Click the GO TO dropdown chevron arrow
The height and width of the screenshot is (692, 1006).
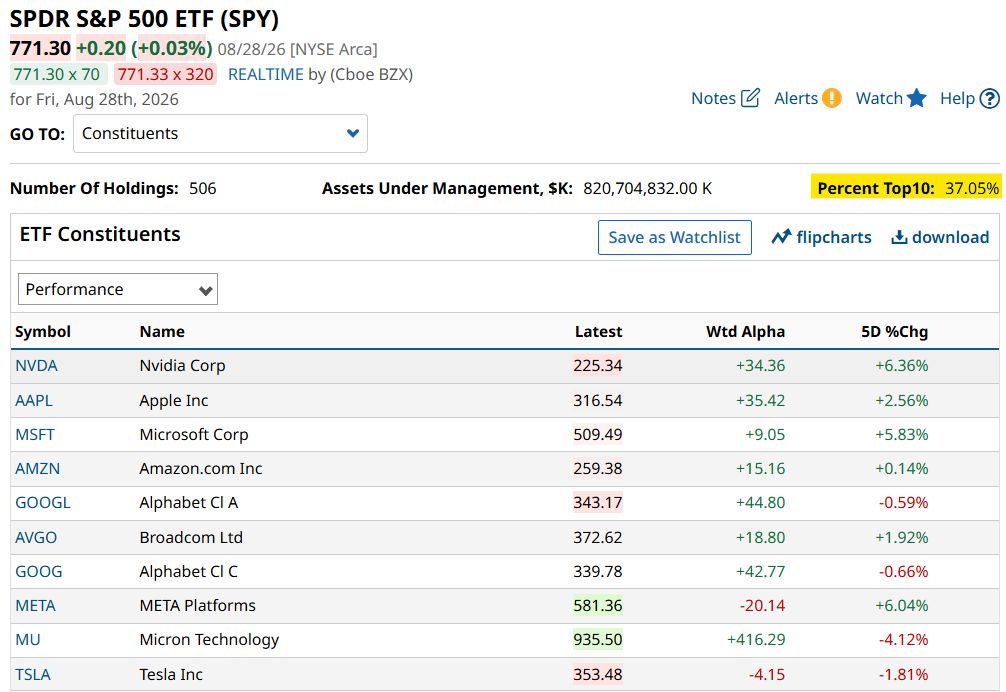(x=352, y=133)
